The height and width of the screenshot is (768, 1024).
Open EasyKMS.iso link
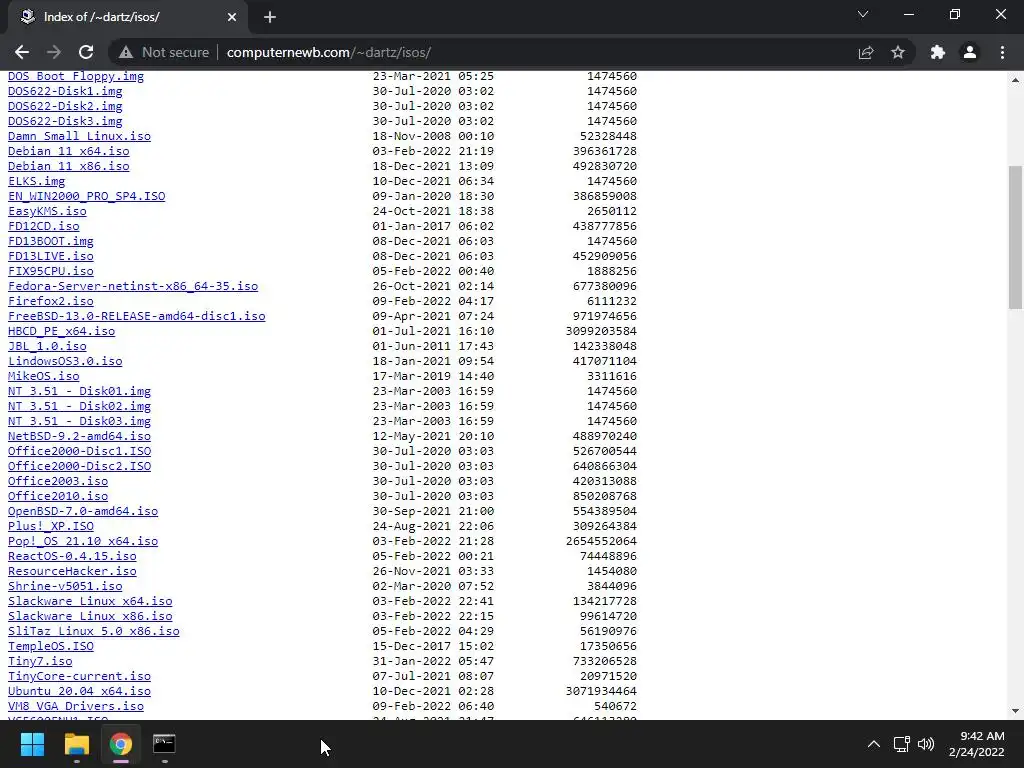[47, 212]
